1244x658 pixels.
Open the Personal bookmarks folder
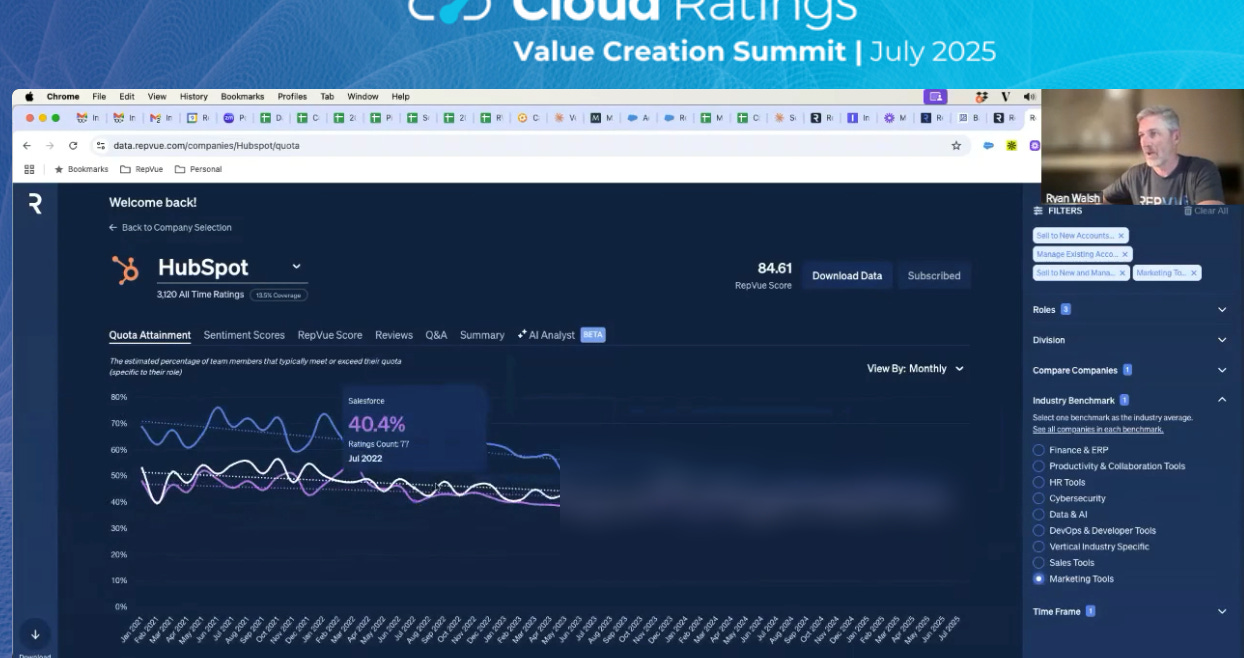pyautogui.click(x=198, y=169)
